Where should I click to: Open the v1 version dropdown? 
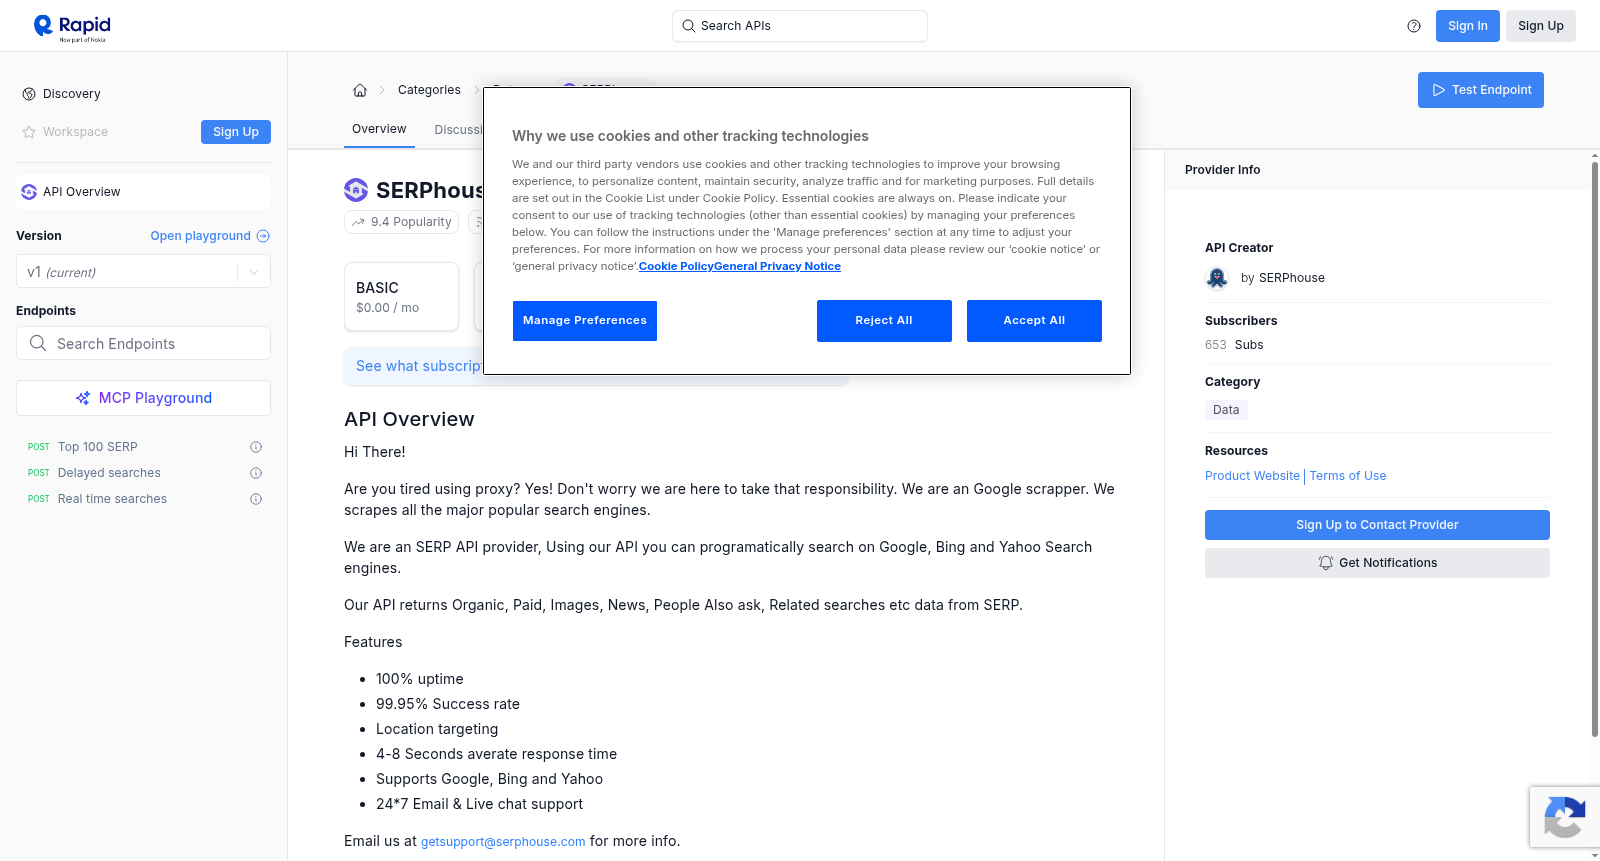pos(143,272)
